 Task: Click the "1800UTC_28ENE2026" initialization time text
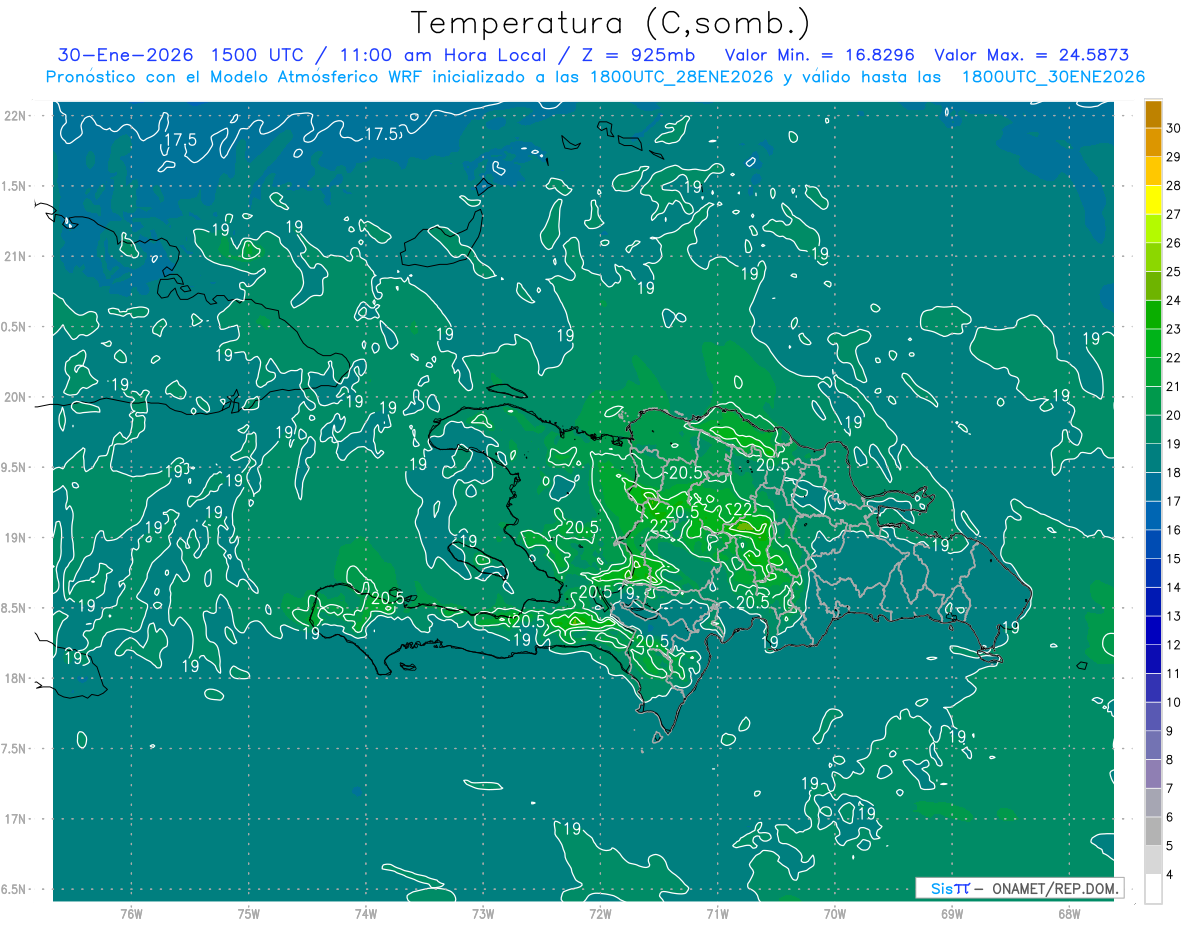(684, 77)
